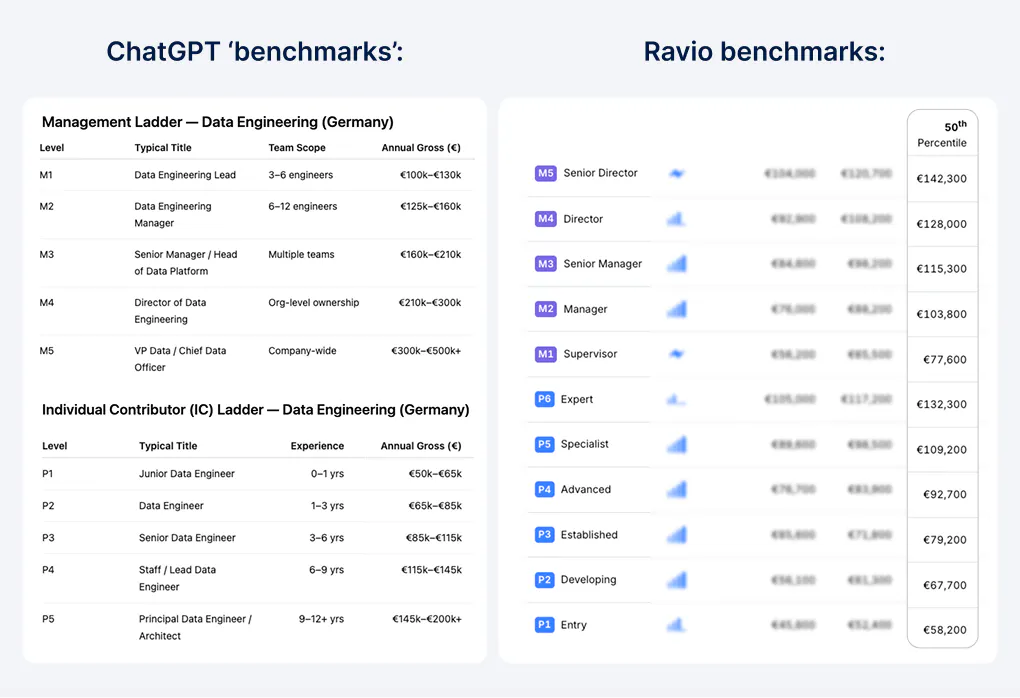Click the €65k–€85k salary for P2

[x=435, y=505]
